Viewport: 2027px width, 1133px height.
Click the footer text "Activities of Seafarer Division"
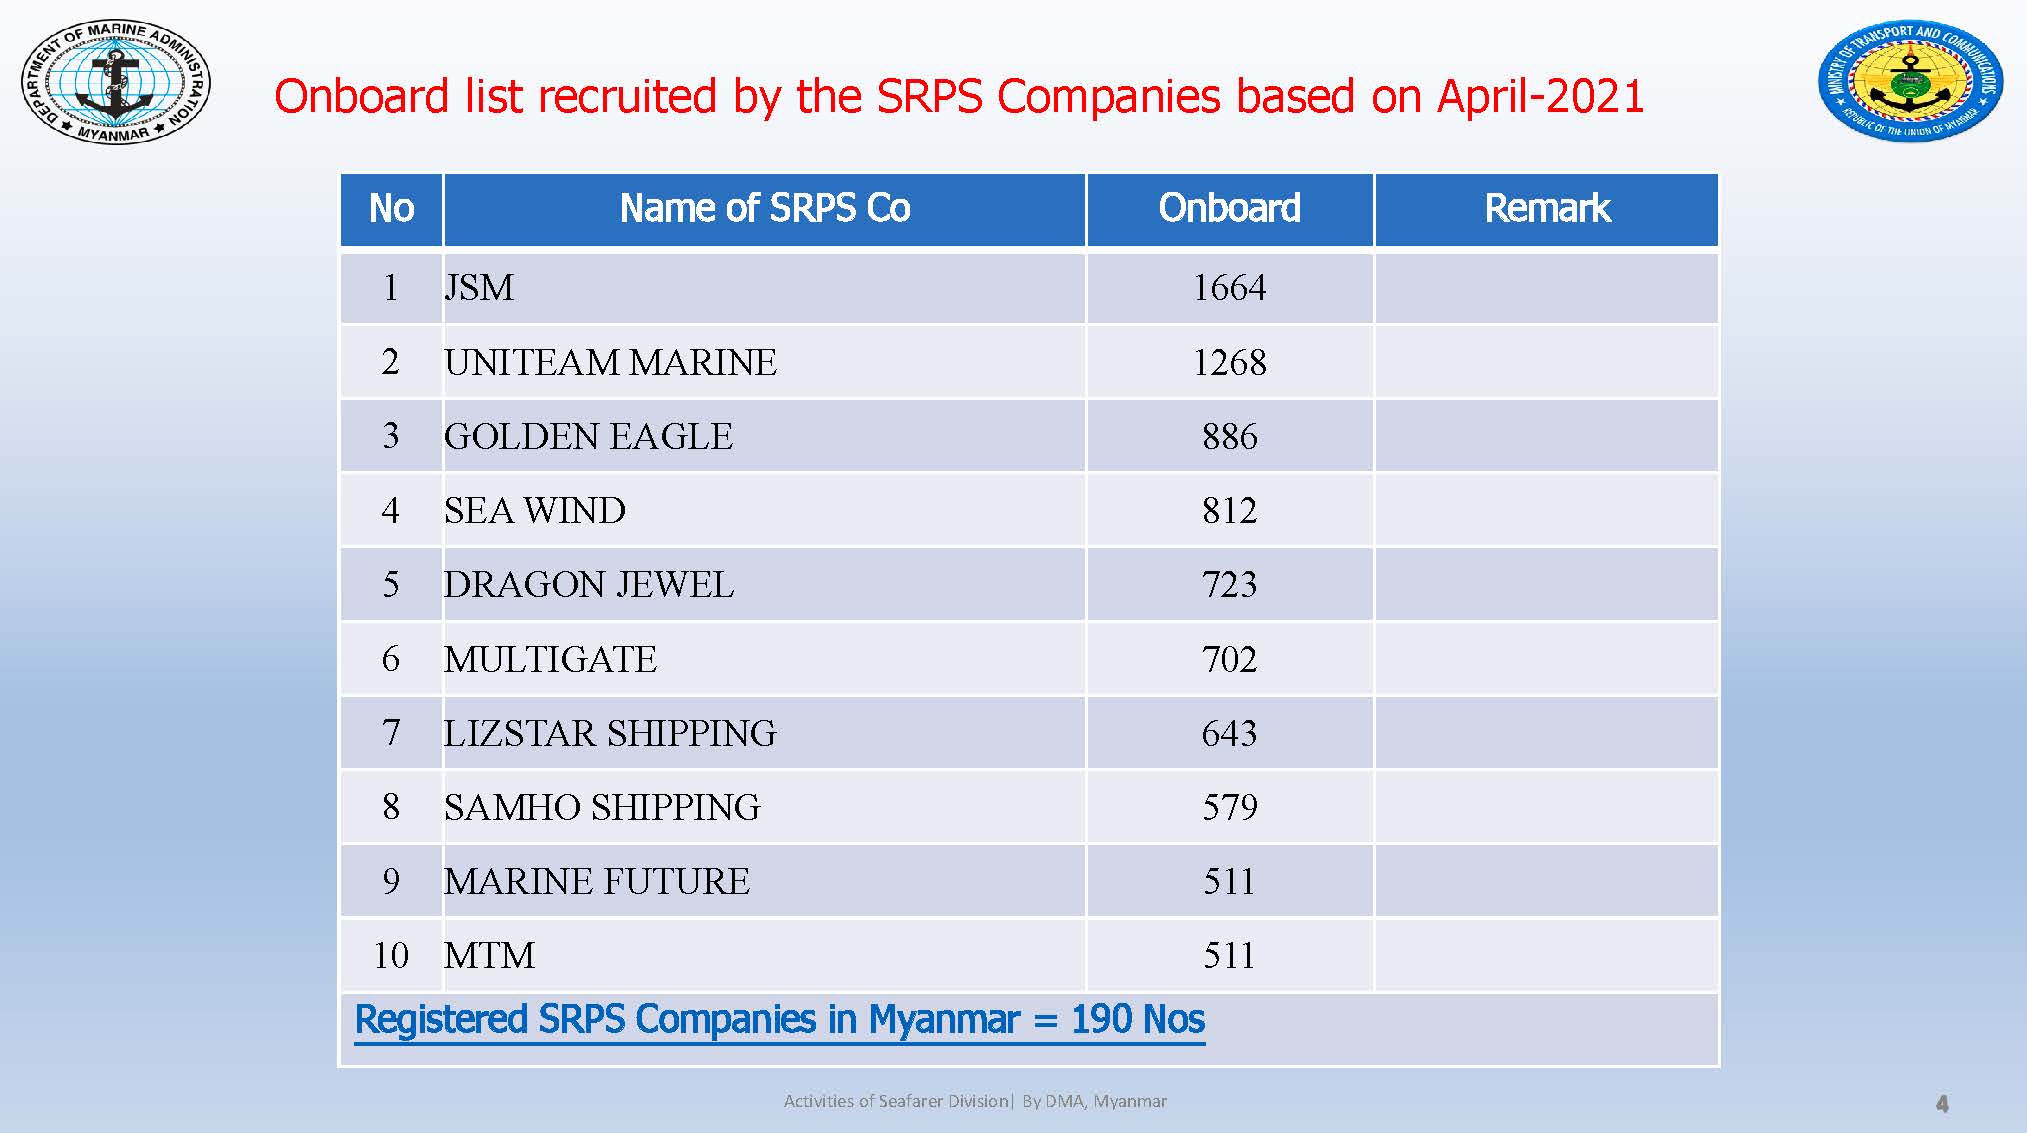pos(896,1101)
